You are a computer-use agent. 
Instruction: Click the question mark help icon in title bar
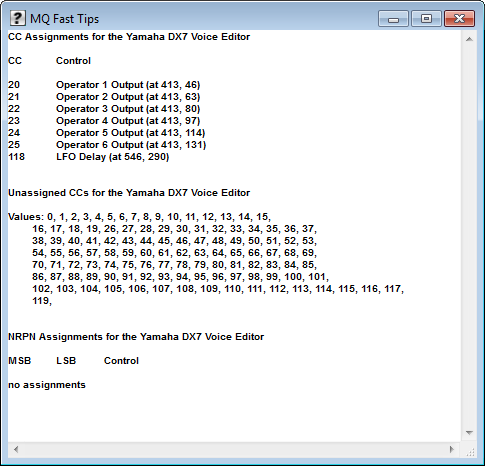17,18
